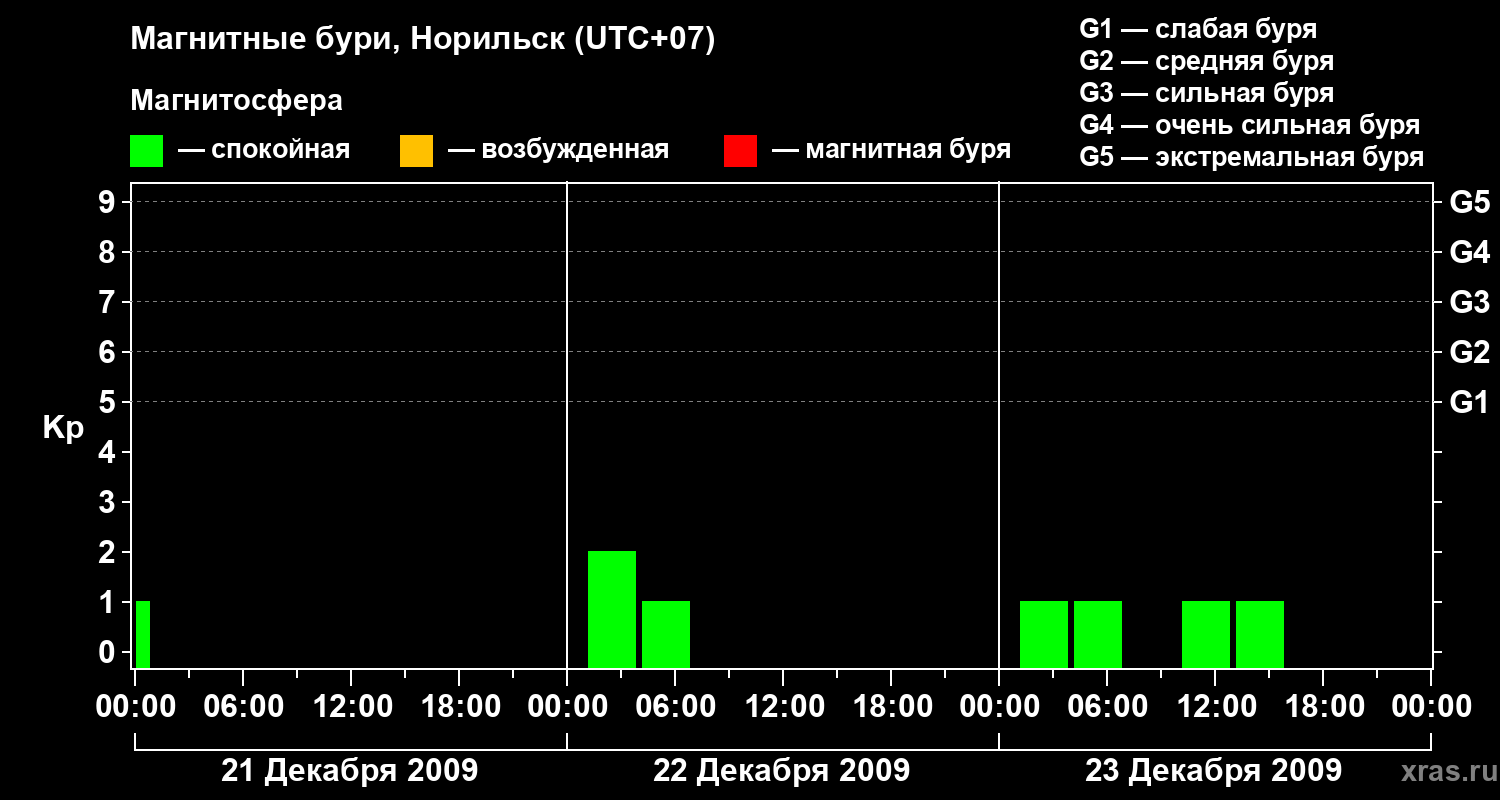Click the green 'спокойная' legend swatch

(146, 151)
